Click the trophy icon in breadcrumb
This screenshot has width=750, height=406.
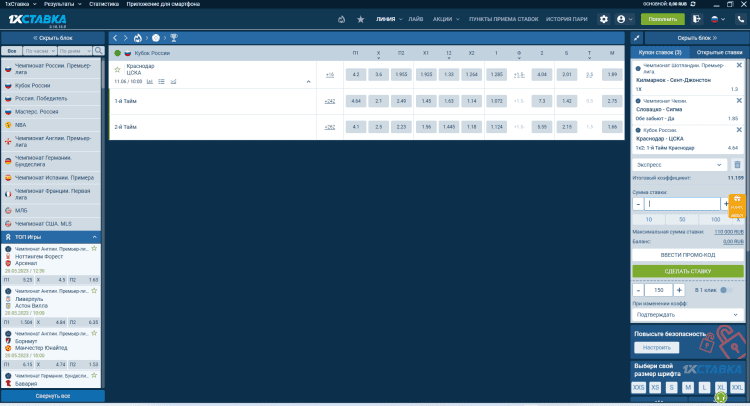(174, 38)
